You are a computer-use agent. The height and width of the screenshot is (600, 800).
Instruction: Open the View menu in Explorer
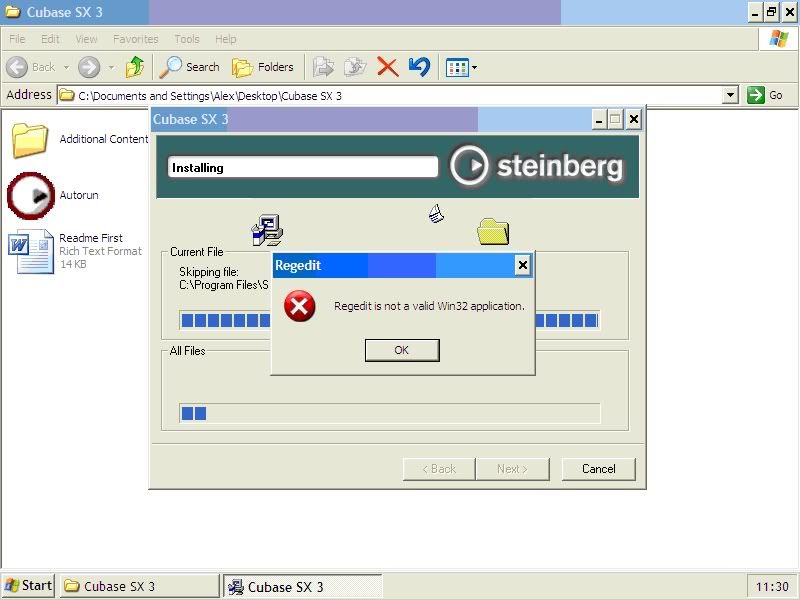(86, 39)
